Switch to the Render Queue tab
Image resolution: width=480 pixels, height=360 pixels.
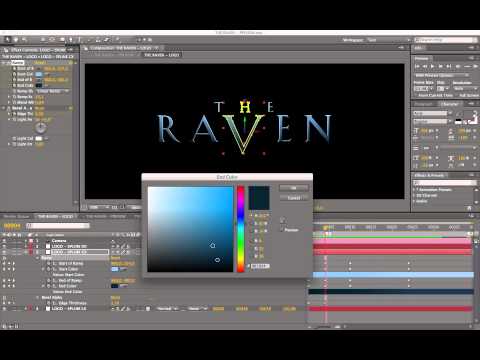16,217
